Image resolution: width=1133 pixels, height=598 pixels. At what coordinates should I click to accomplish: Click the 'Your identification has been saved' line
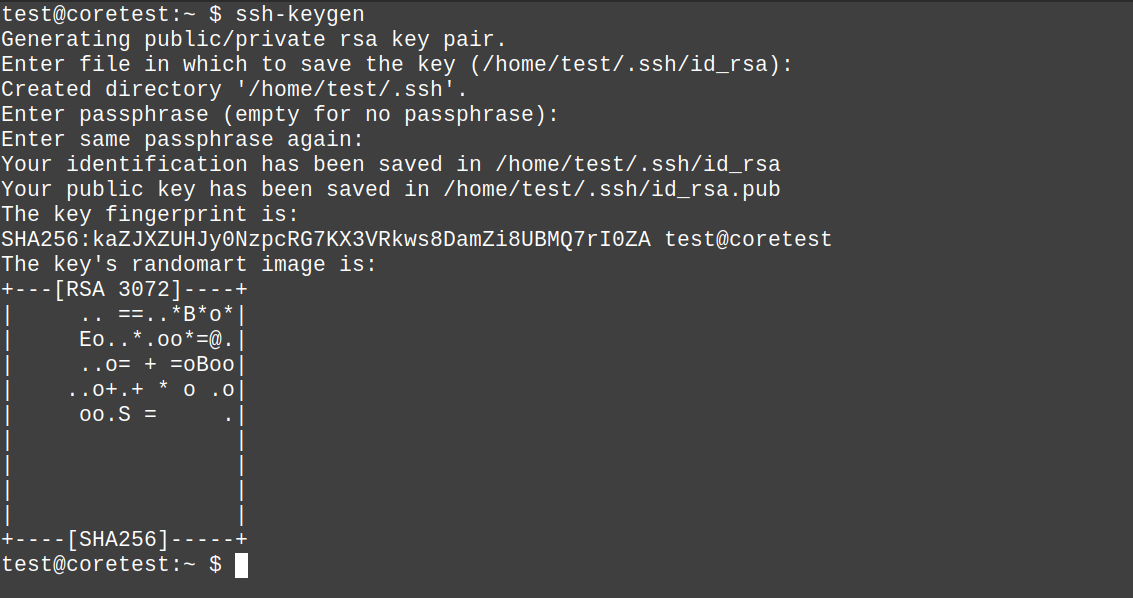coord(390,164)
